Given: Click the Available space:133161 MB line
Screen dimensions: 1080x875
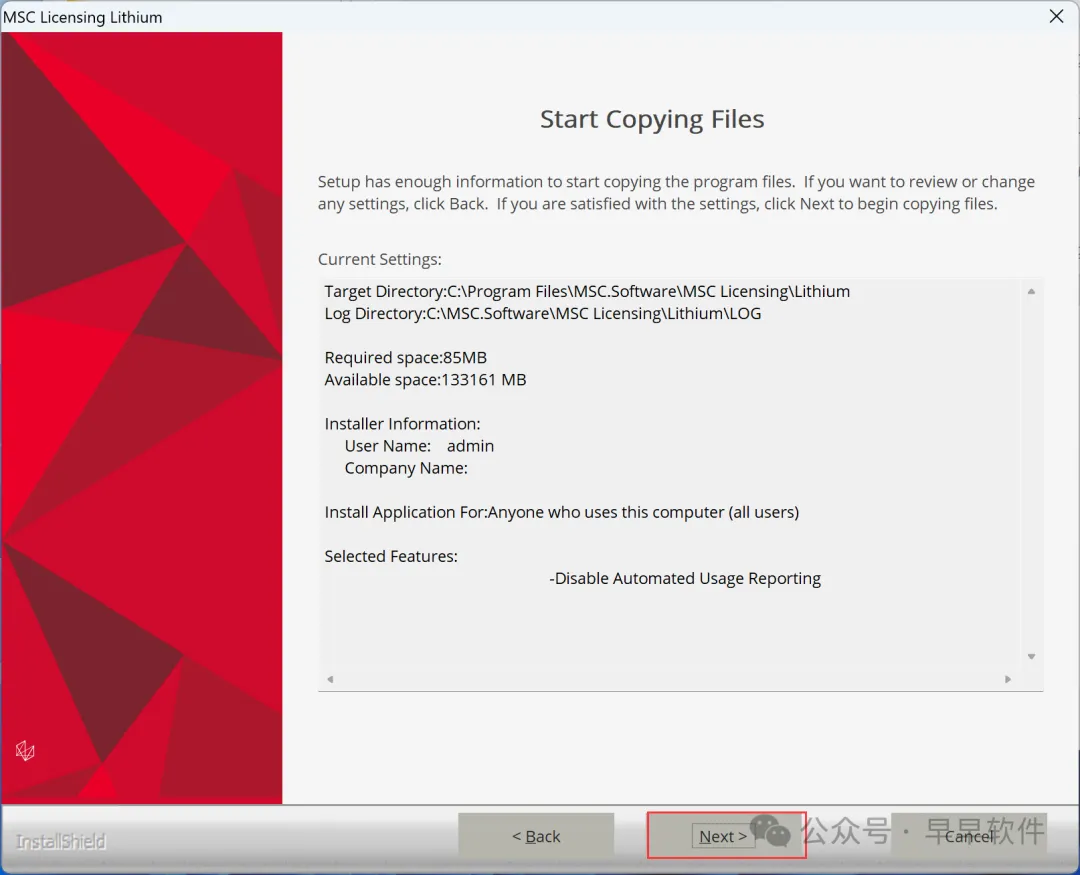Looking at the screenshot, I should pos(425,380).
